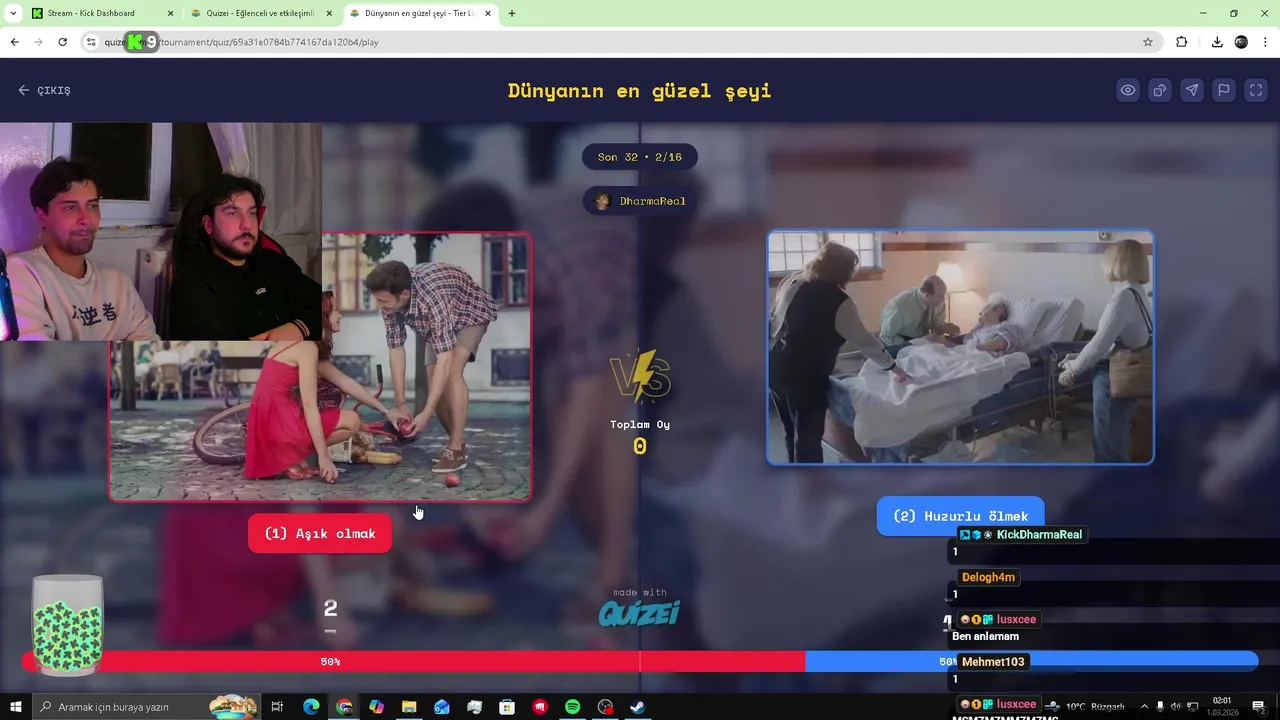
Task: Open the site information icon in address bar
Action: pos(91,42)
